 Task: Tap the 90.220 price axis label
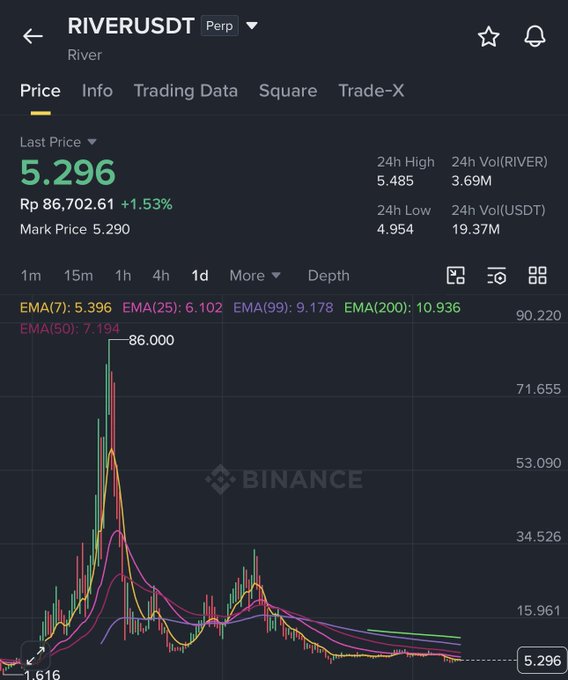tap(538, 315)
